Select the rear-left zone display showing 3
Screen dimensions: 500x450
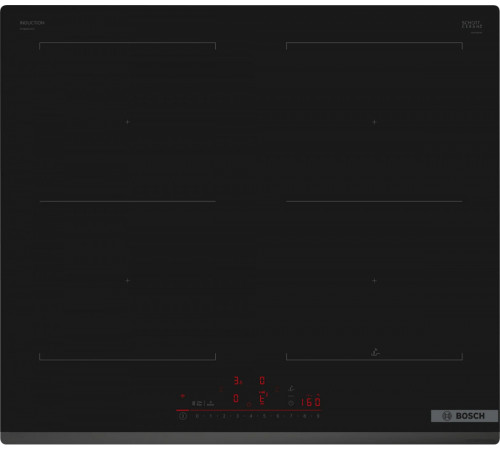point(237,381)
